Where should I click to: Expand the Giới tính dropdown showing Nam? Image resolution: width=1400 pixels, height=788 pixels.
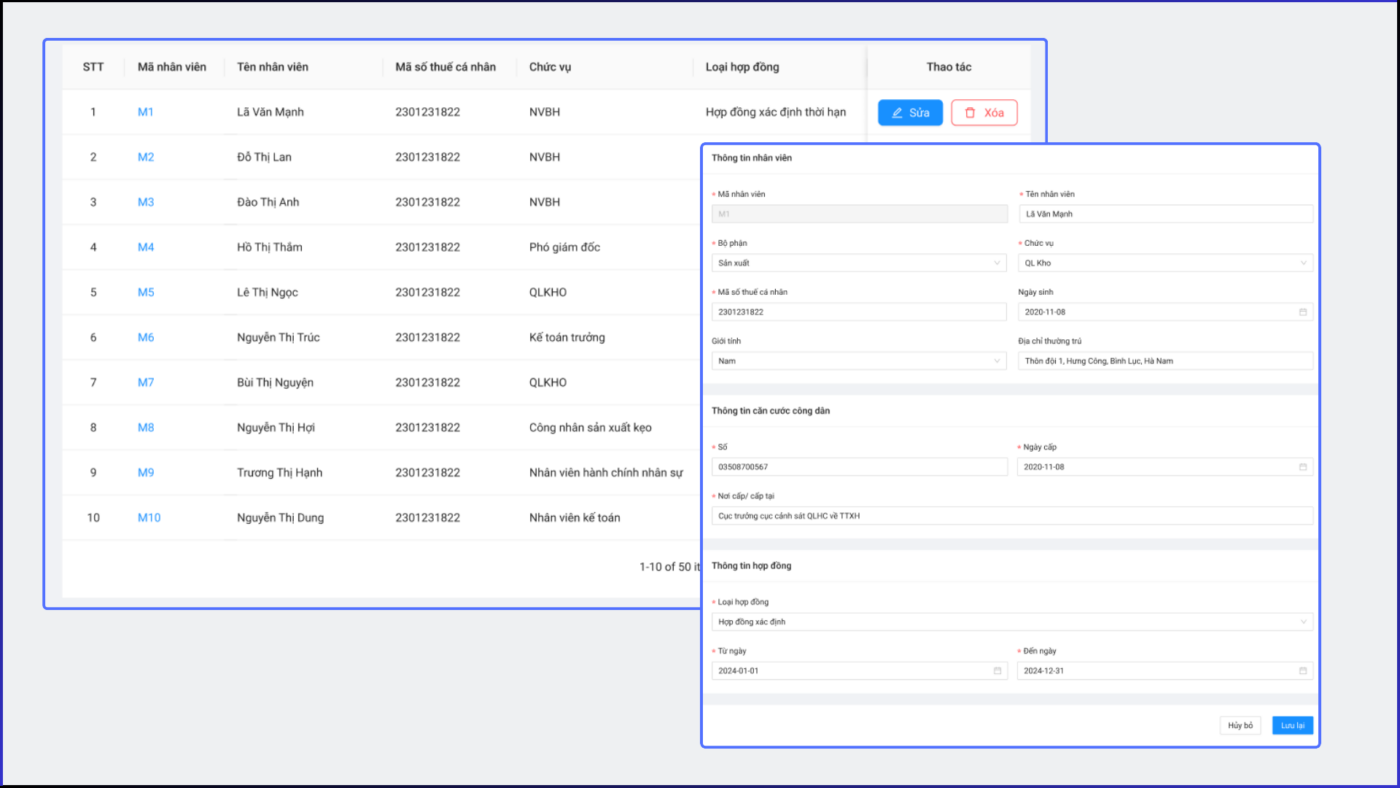[859, 361]
